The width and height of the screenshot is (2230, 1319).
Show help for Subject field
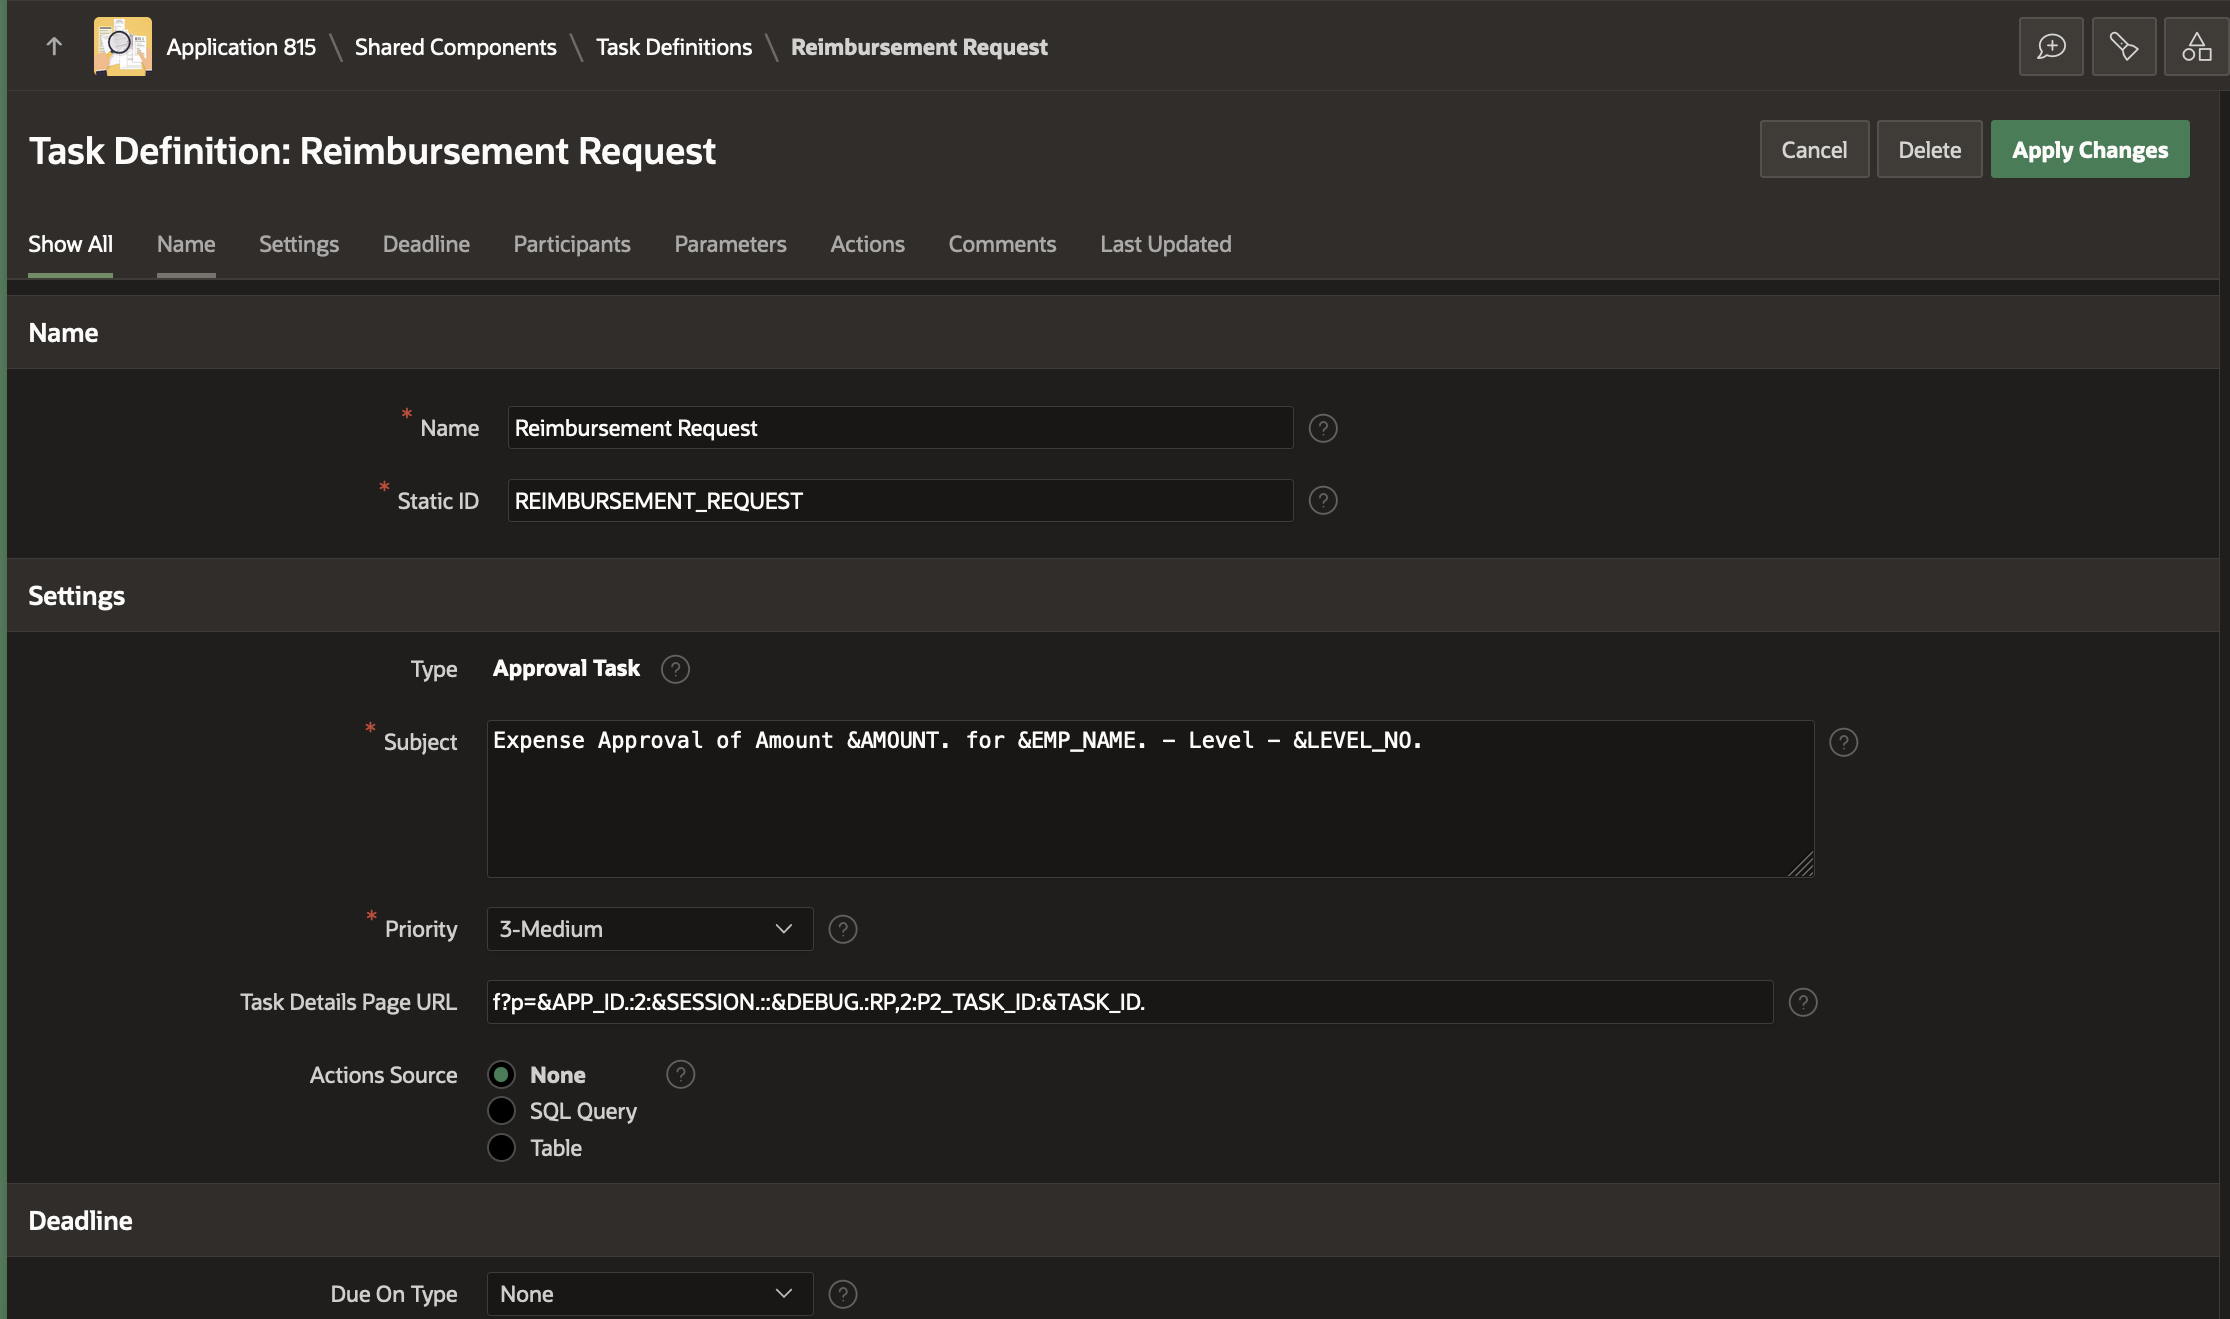[1842, 742]
